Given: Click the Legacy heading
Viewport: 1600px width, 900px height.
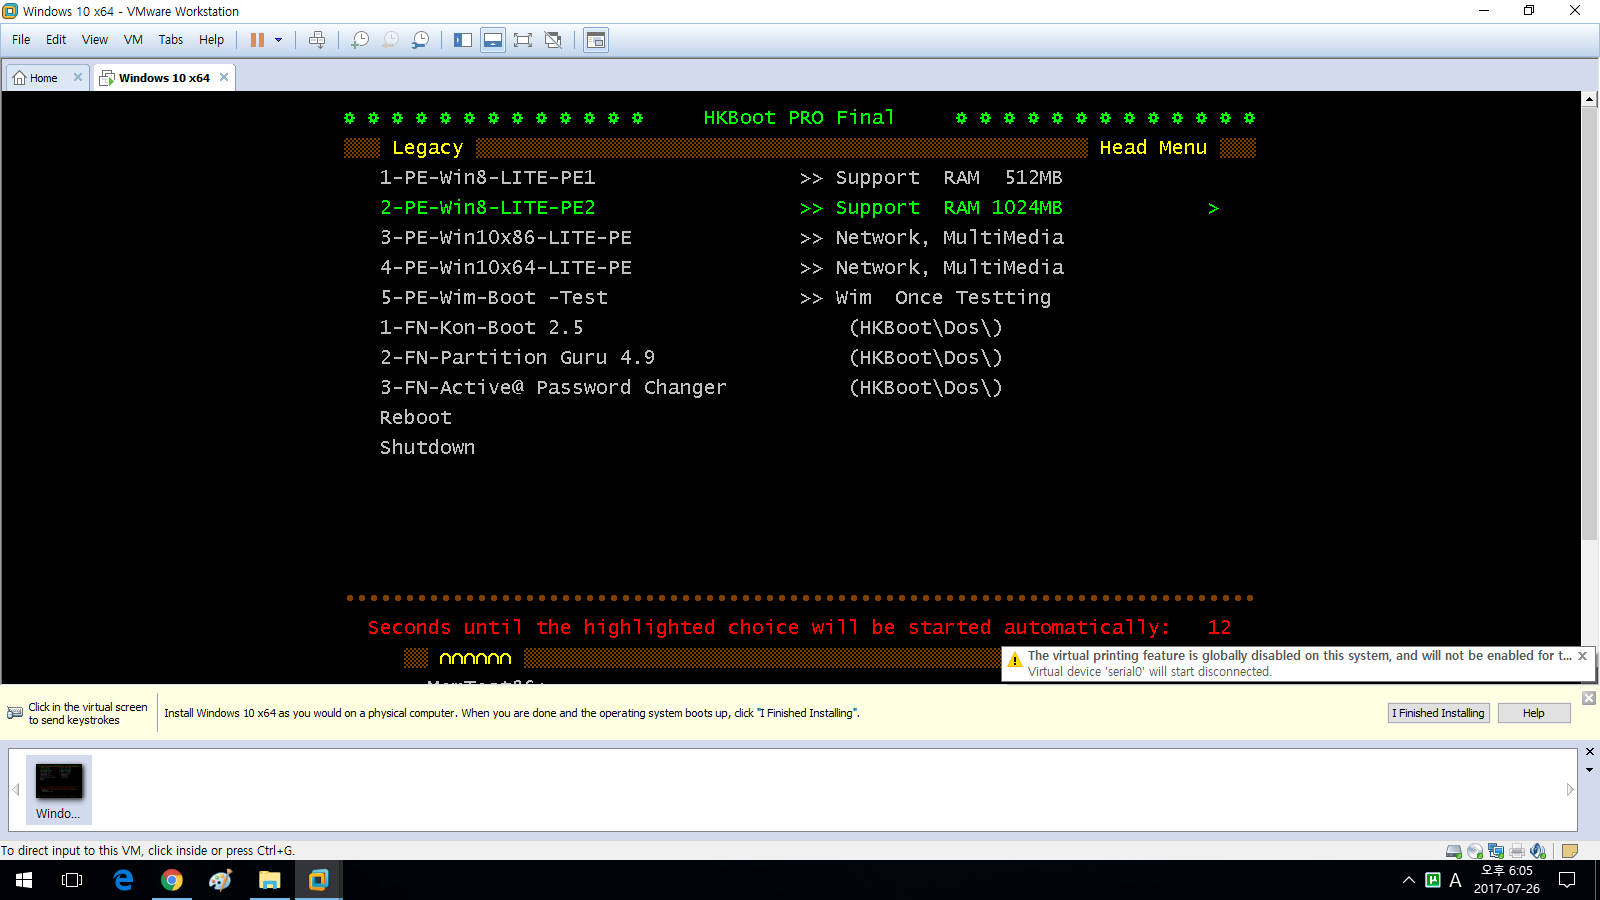Looking at the screenshot, I should click(428, 148).
